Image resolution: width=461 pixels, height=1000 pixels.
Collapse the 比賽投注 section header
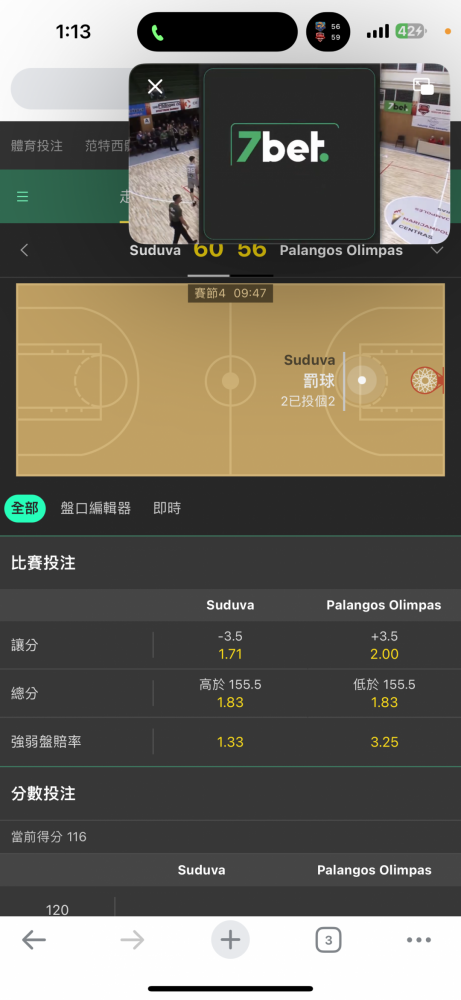pos(230,563)
